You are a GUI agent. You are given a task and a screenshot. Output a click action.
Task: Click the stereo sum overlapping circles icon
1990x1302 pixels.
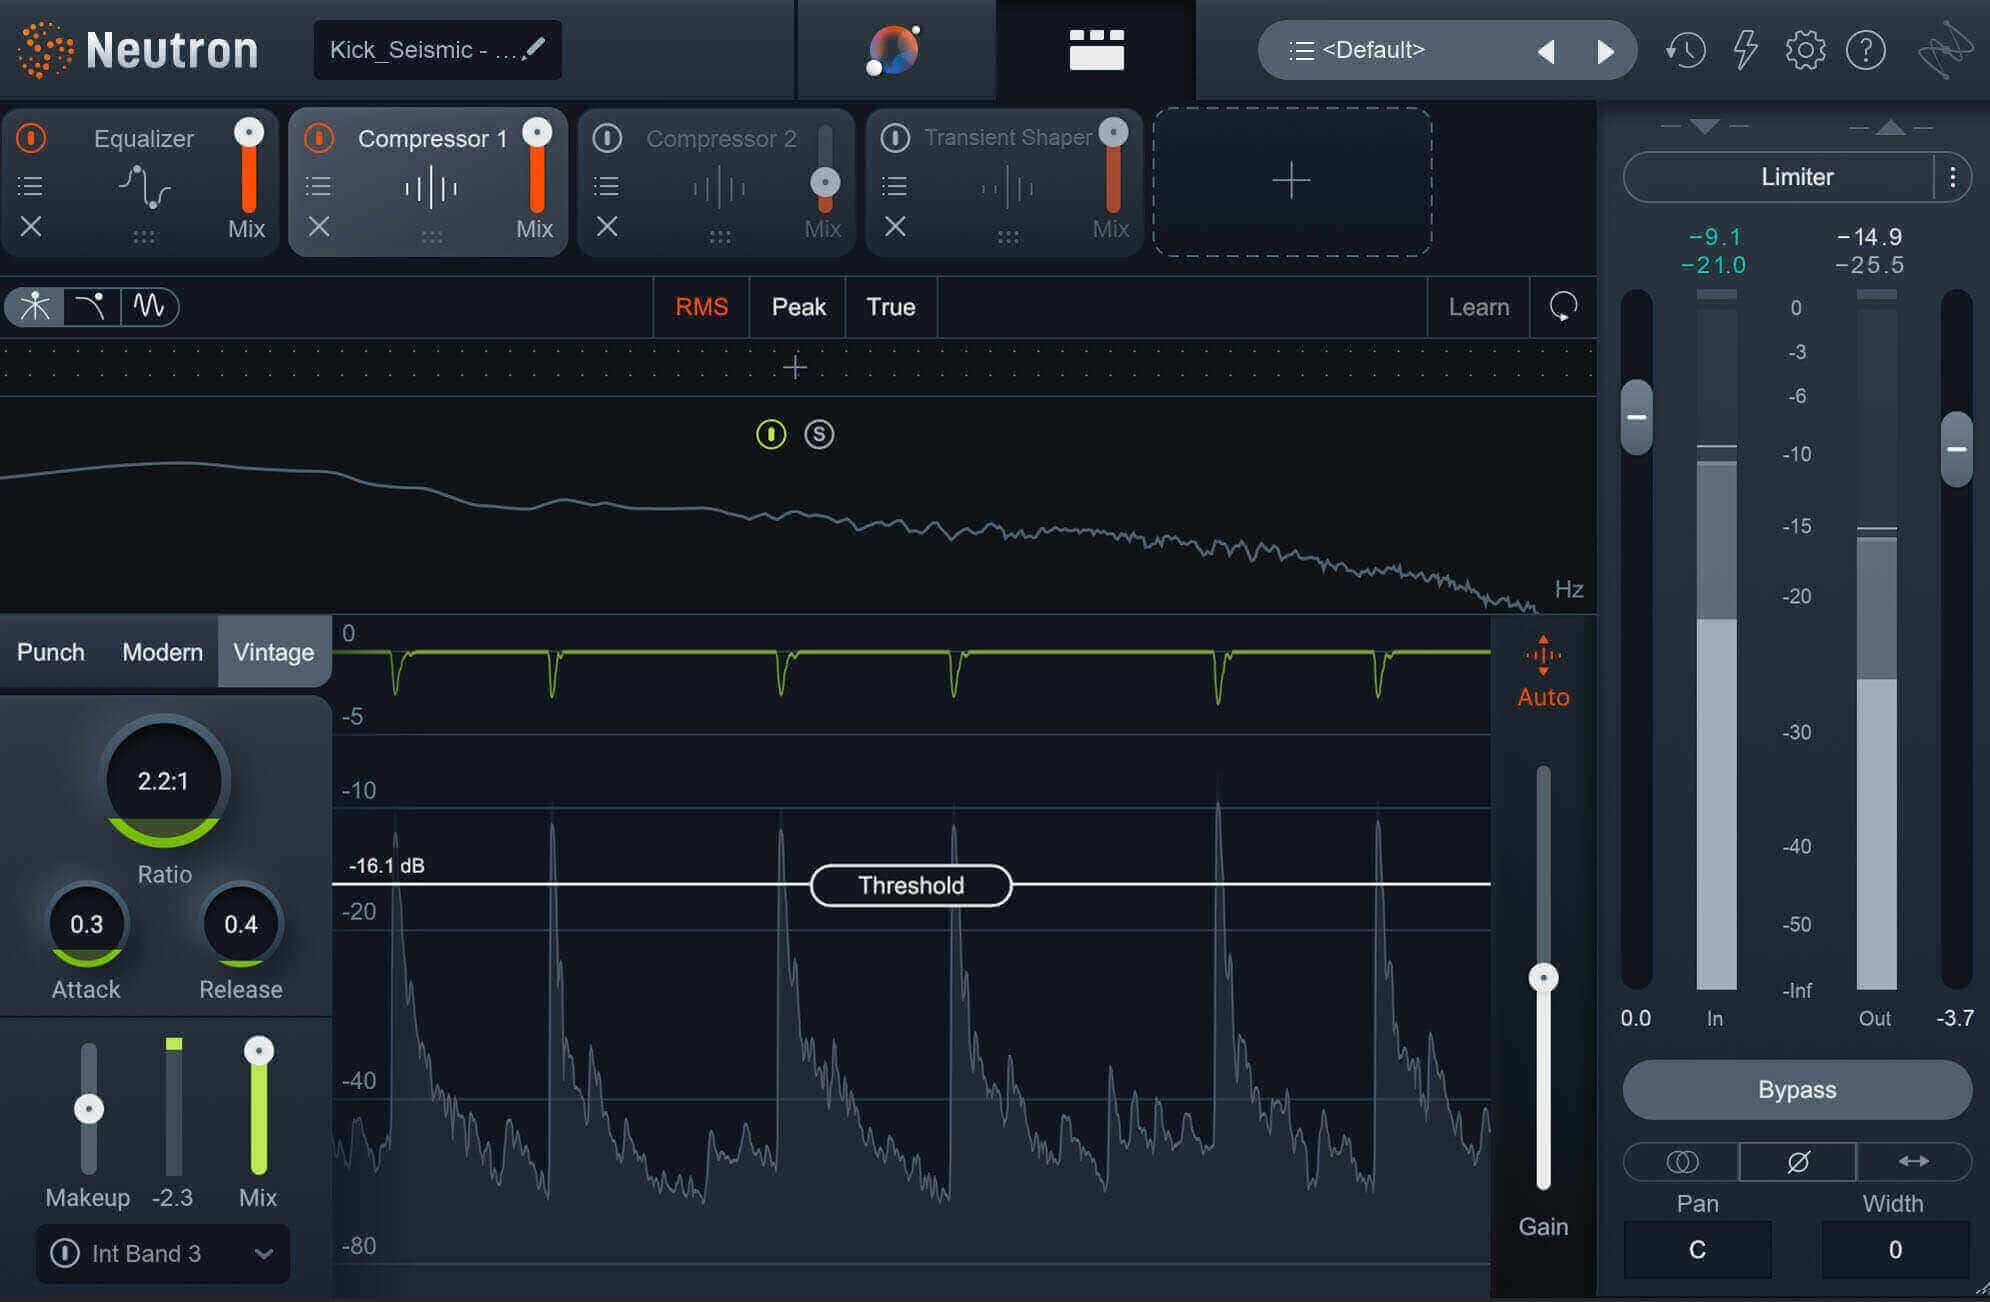tap(1682, 1161)
